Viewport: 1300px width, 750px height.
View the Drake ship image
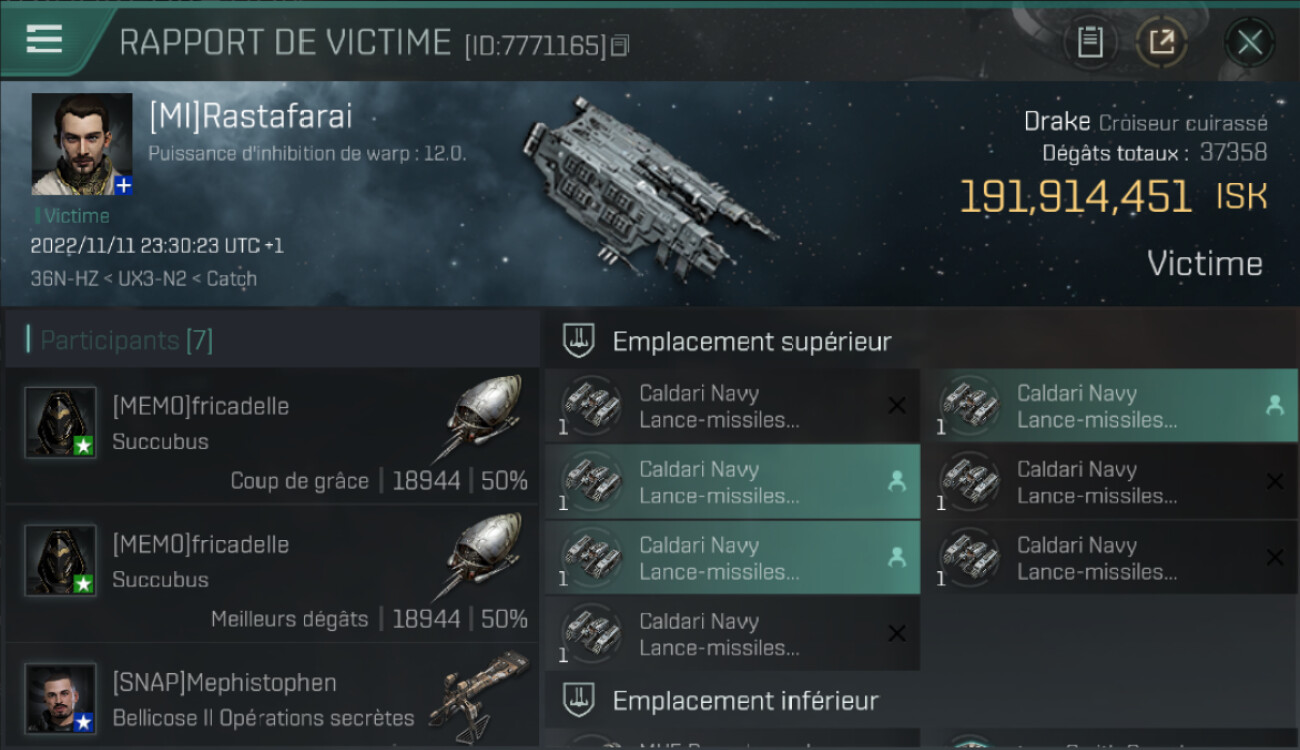pyautogui.click(x=650, y=185)
